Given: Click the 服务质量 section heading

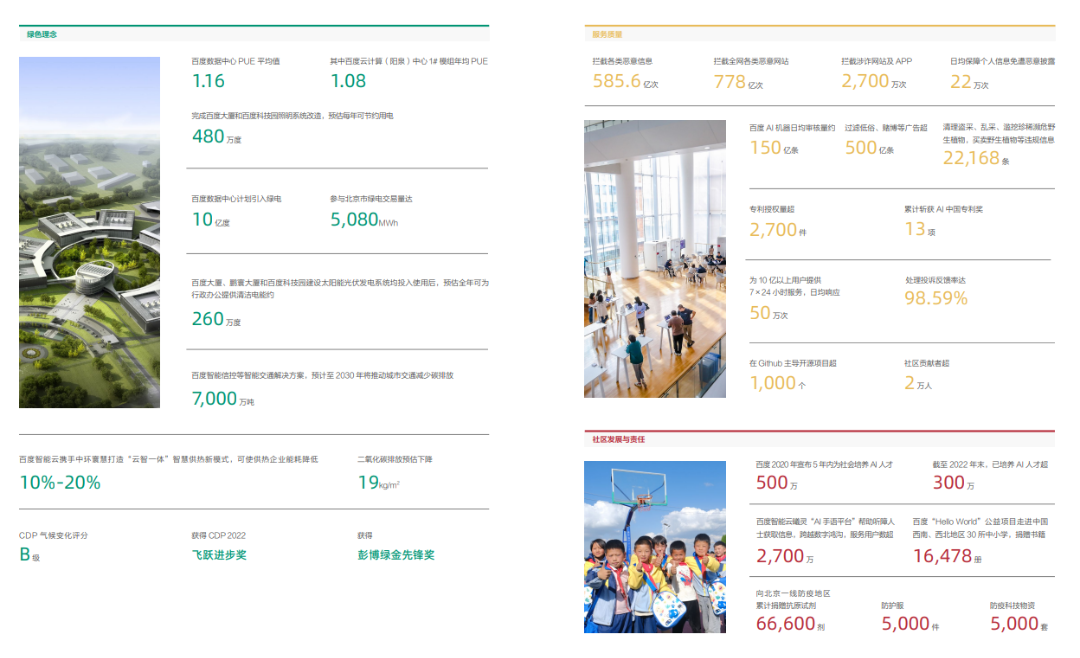Looking at the screenshot, I should 608,34.
